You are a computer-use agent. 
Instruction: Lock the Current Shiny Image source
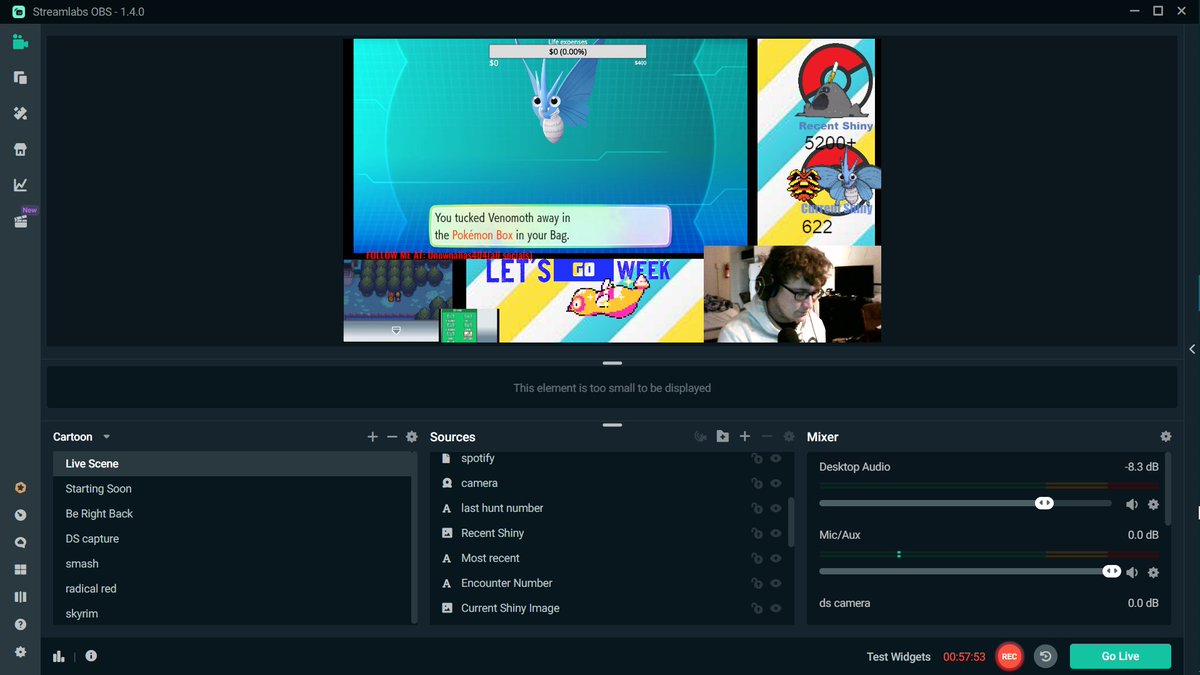pyautogui.click(x=757, y=608)
